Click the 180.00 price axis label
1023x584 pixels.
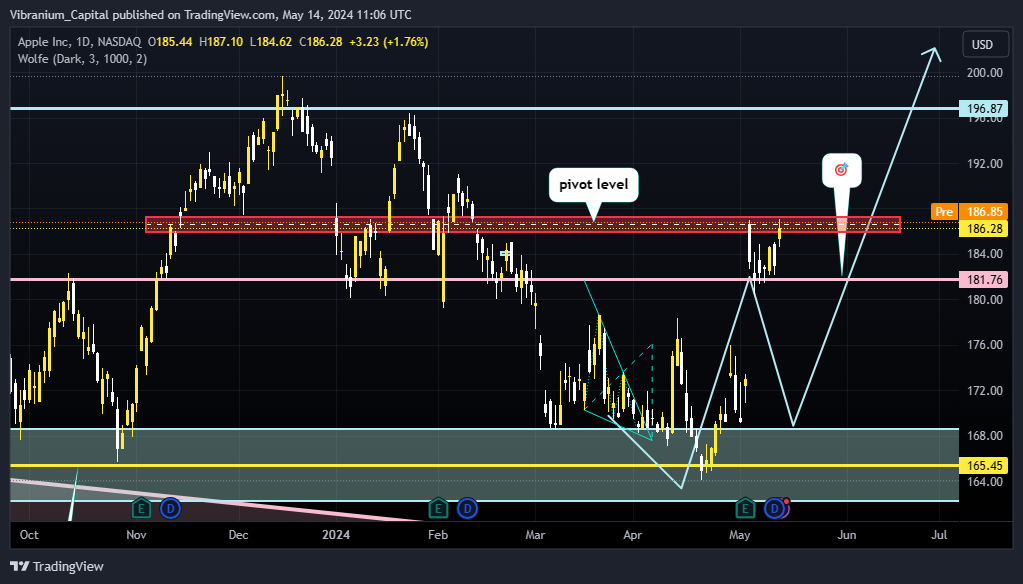coord(985,300)
